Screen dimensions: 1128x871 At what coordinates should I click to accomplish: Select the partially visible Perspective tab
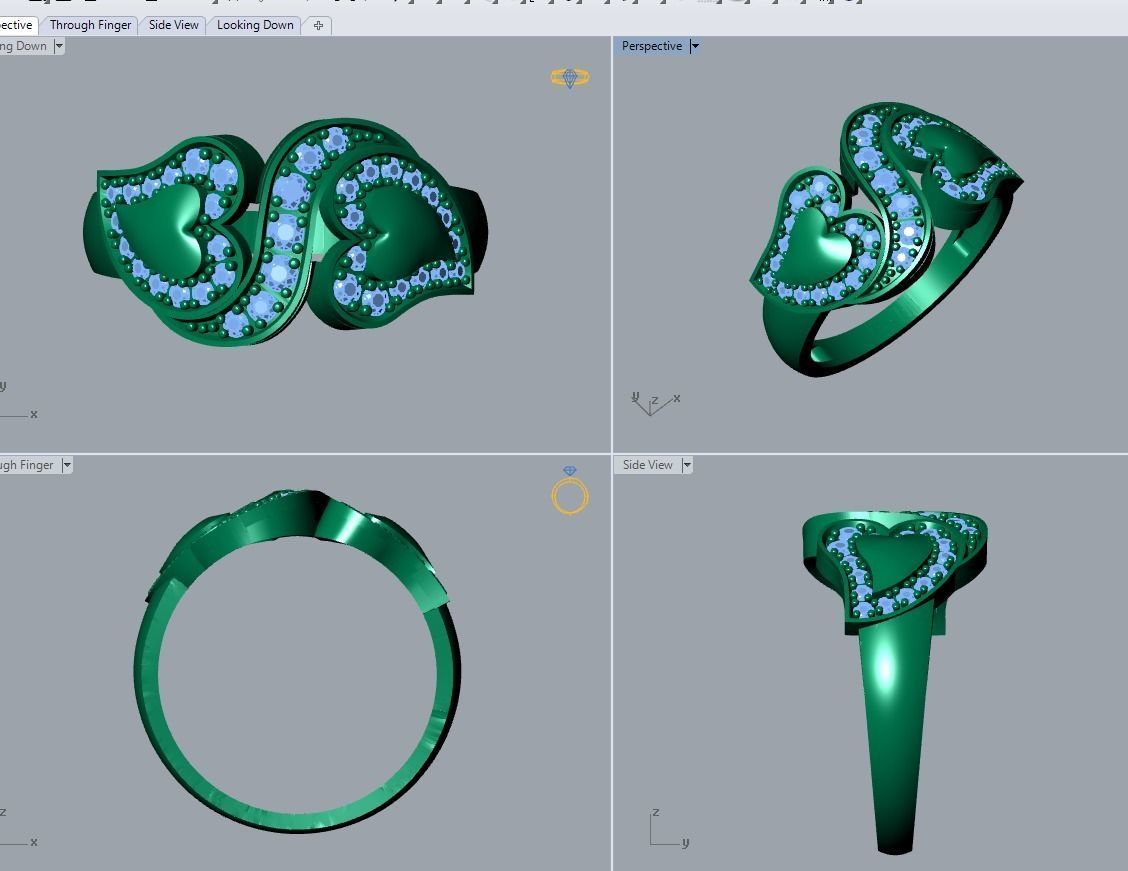[17, 25]
